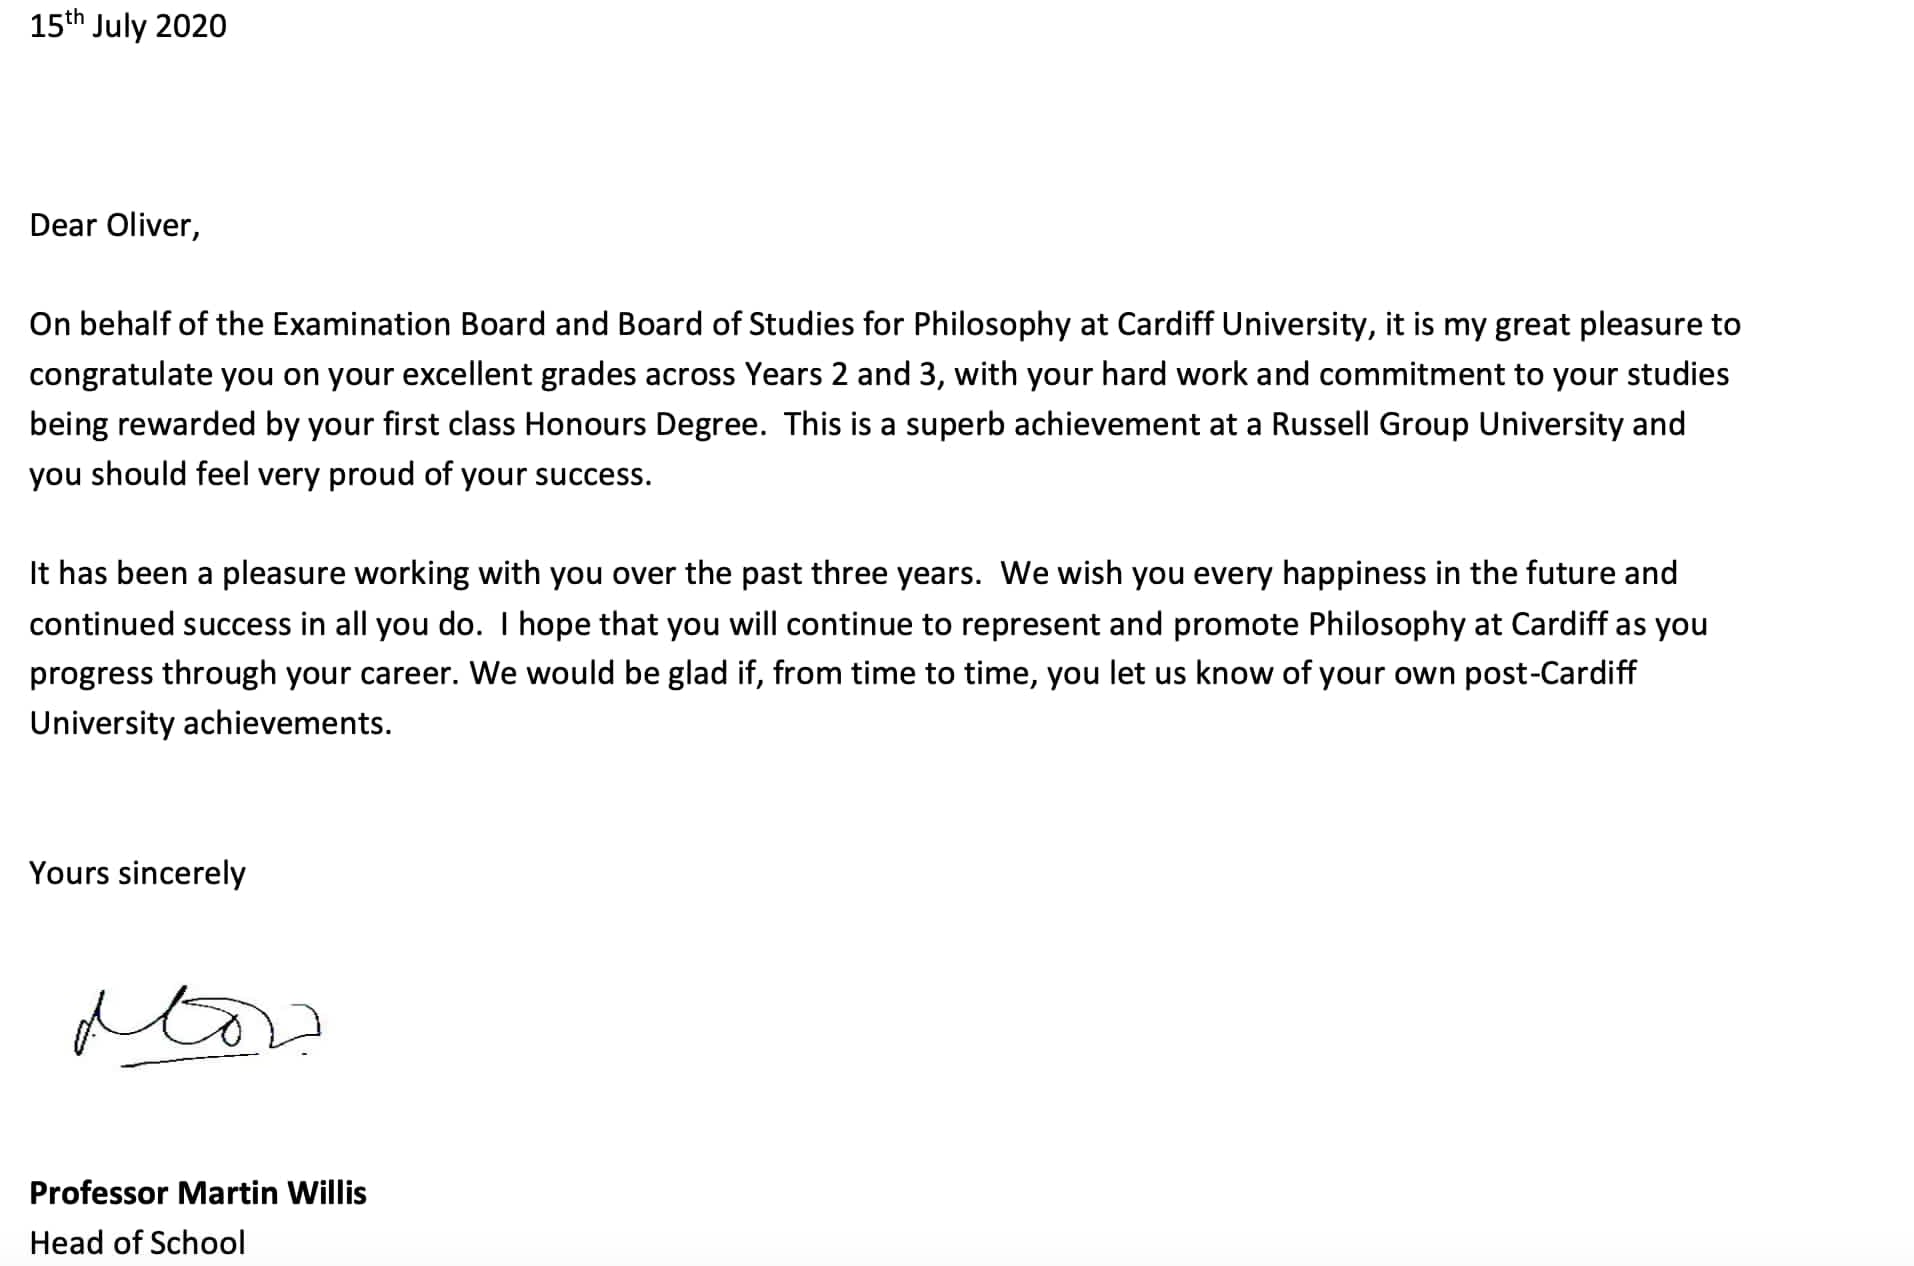1914x1266 pixels.
Task: Click the date 15th July 2020
Action: click(128, 25)
